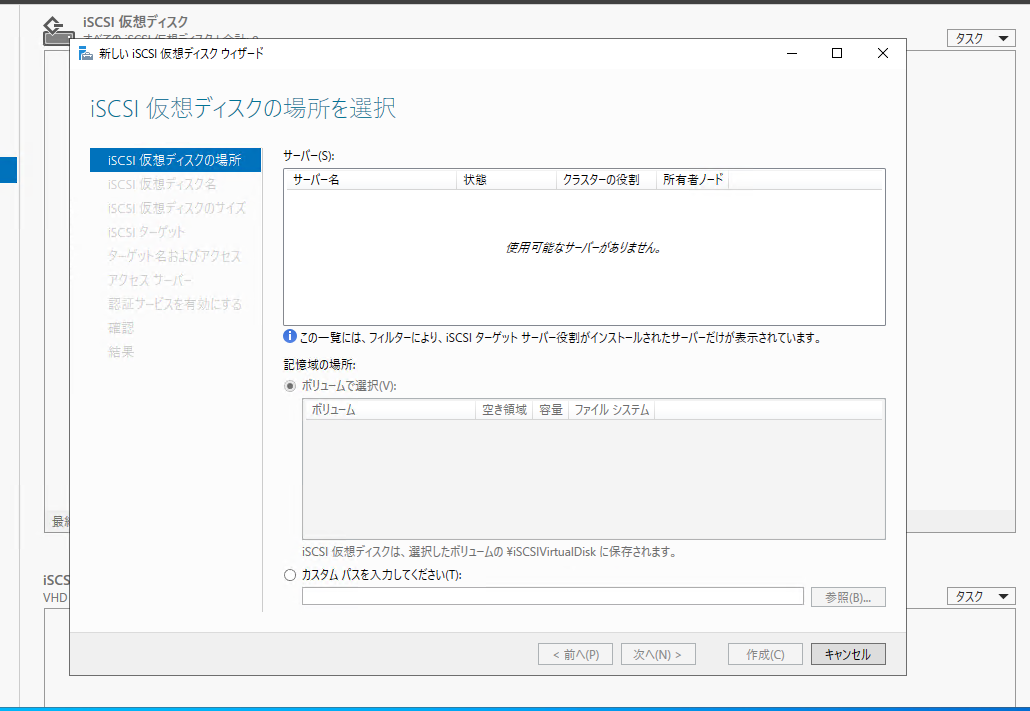The width and height of the screenshot is (1030, 711).
Task: Sort by 空き領域 column header
Action: pyautogui.click(x=504, y=409)
